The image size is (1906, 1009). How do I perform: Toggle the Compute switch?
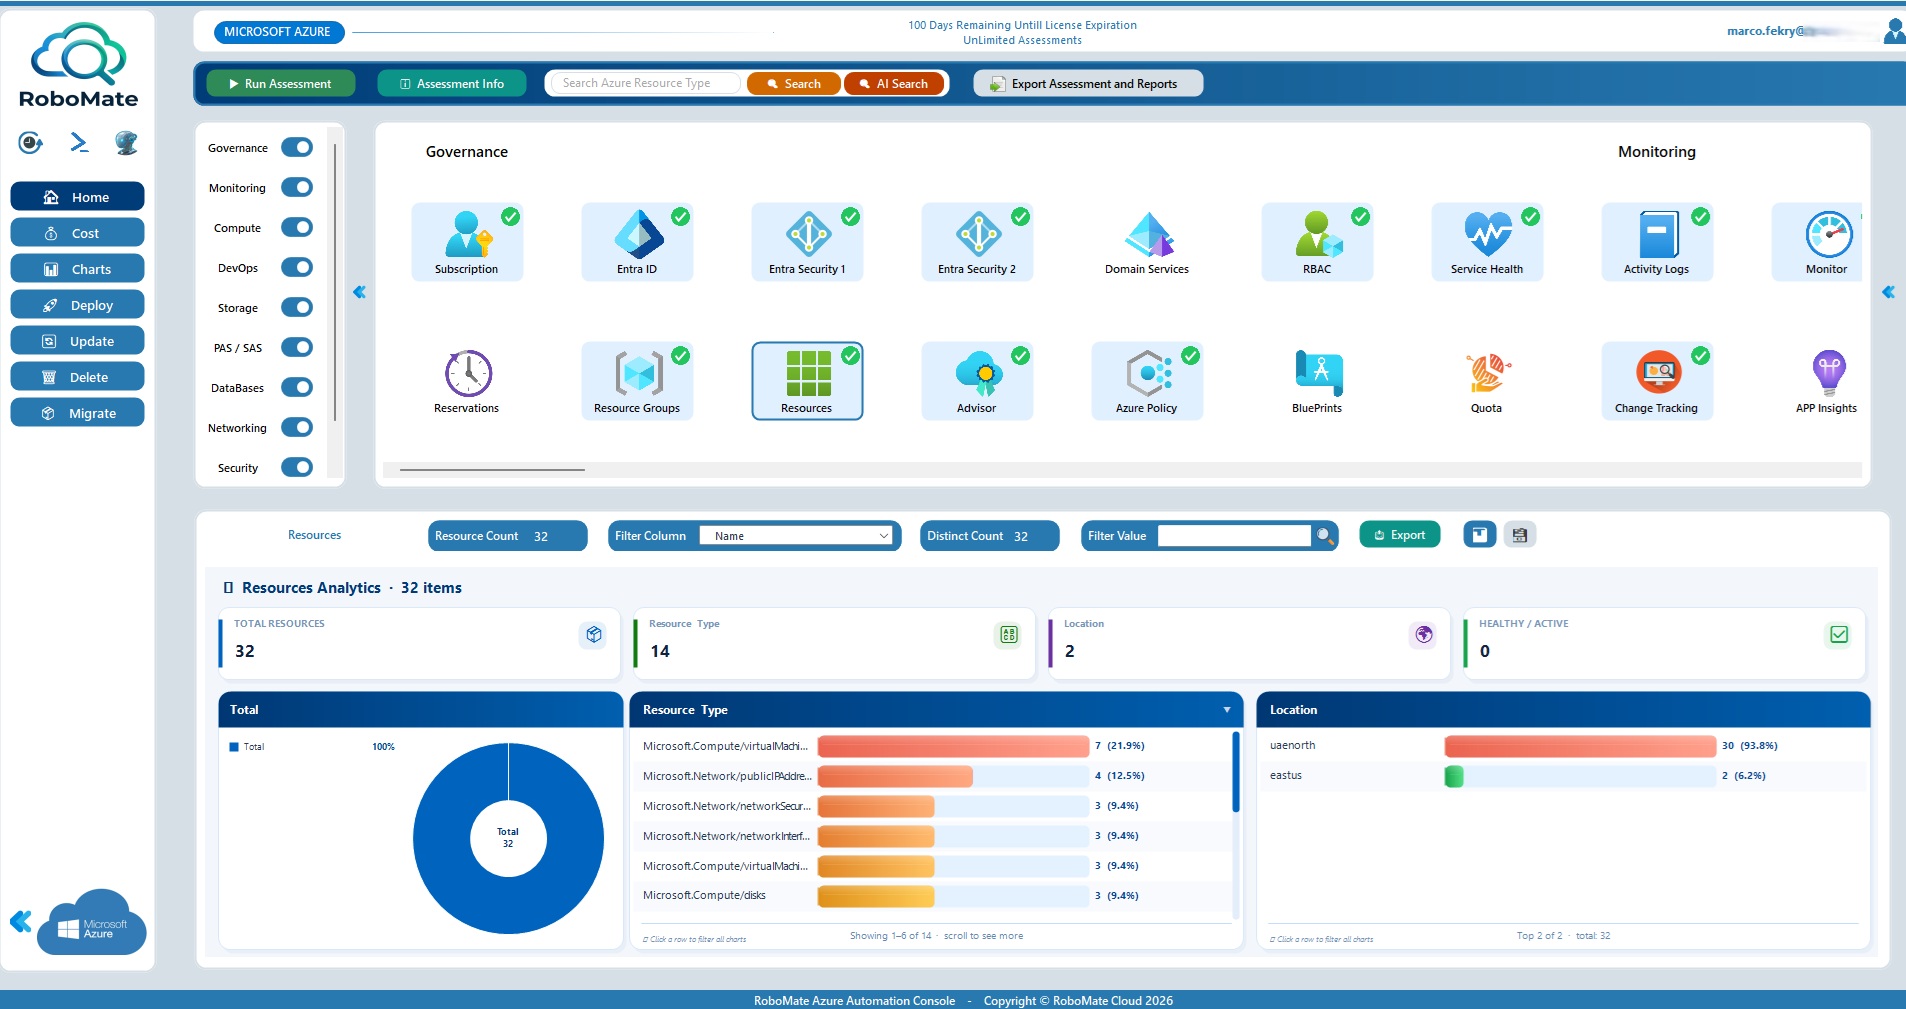coord(297,228)
